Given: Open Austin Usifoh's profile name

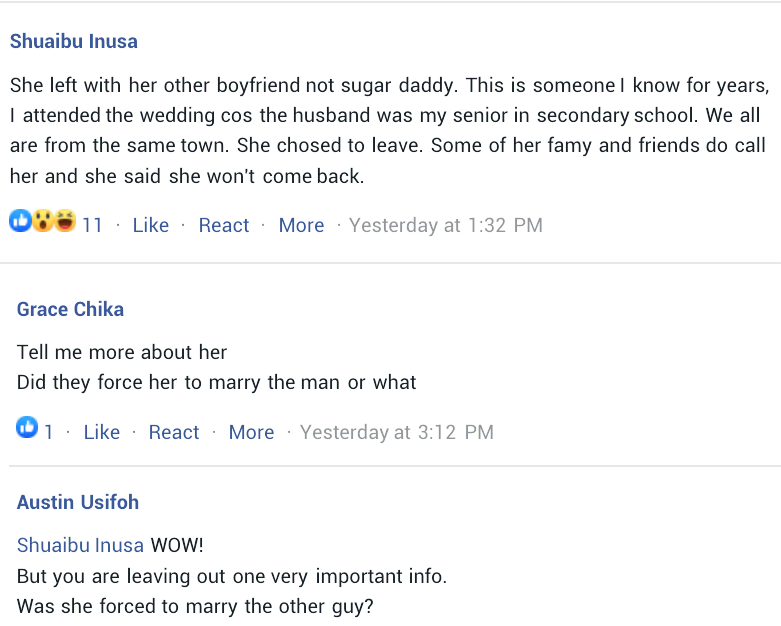Looking at the screenshot, I should (x=78, y=502).
